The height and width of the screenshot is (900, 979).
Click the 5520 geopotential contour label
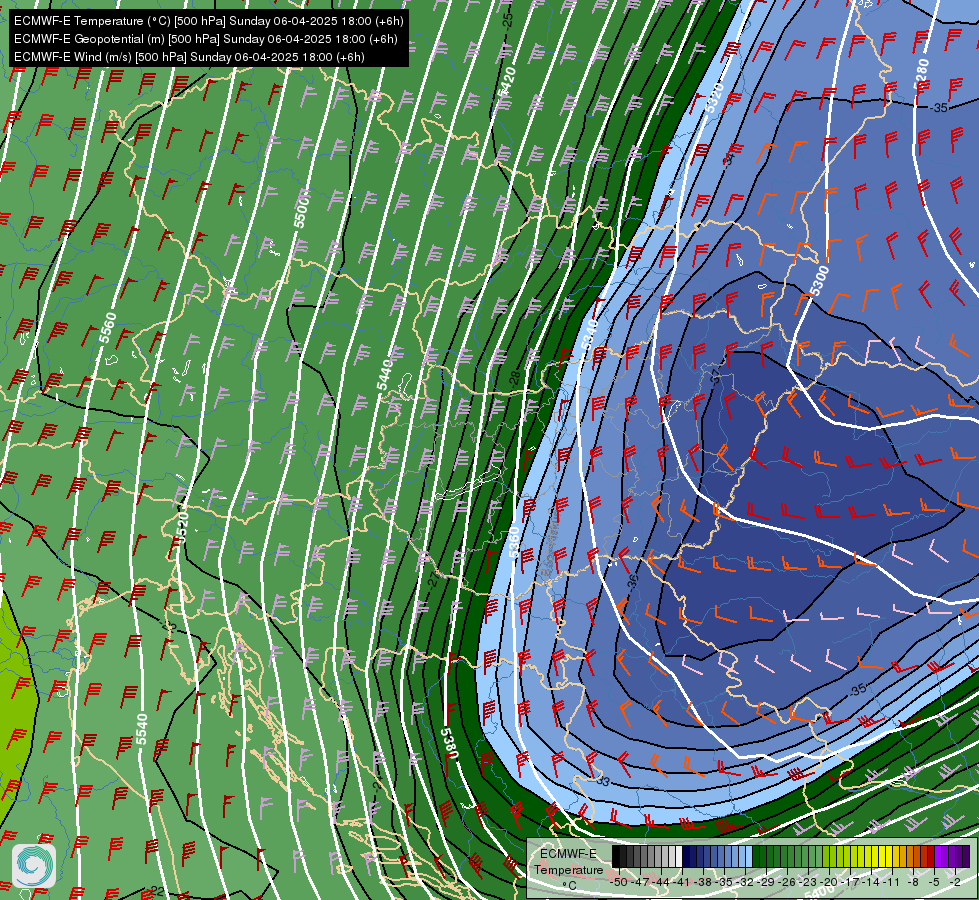tap(182, 525)
